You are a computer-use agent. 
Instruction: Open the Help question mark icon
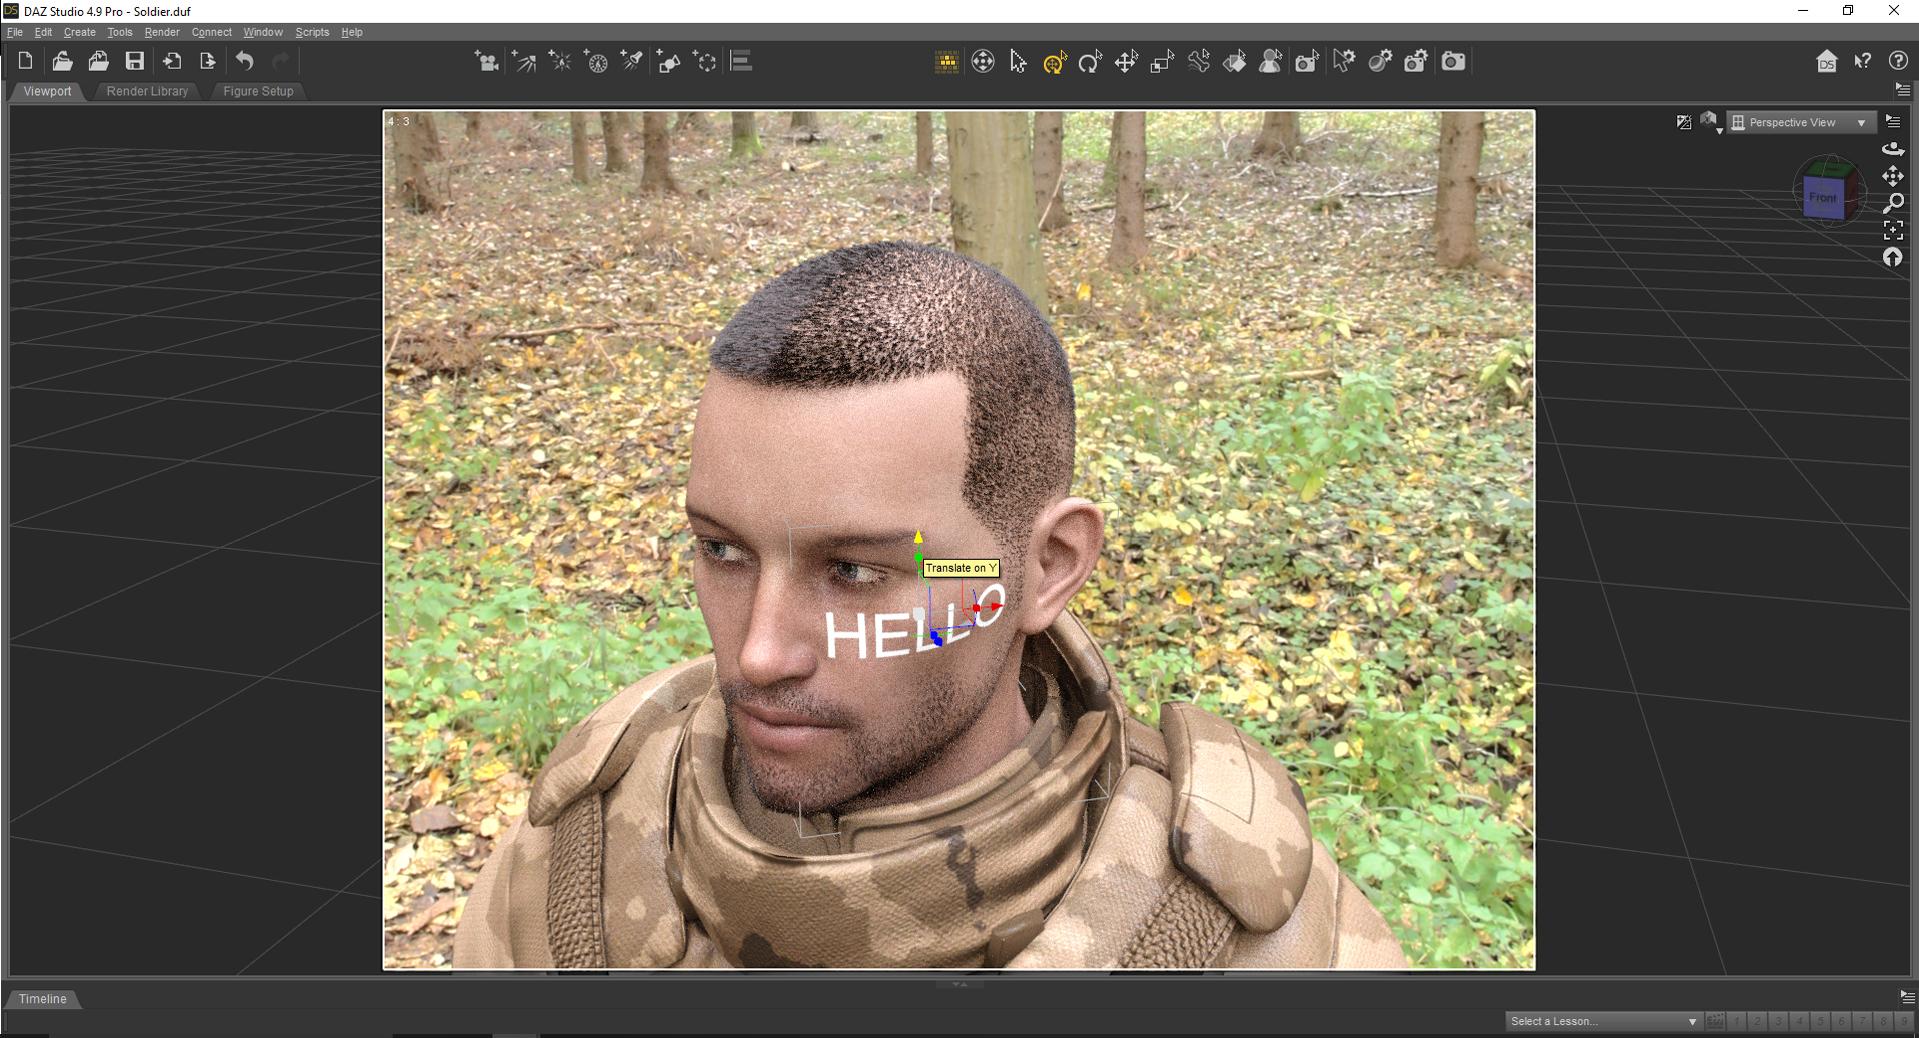[1898, 62]
